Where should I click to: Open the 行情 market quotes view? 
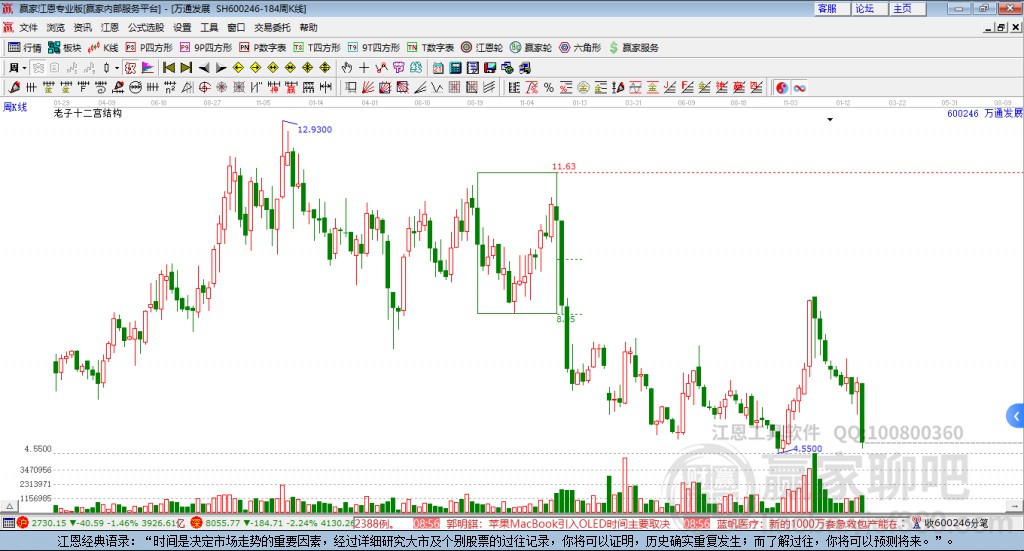coord(25,48)
